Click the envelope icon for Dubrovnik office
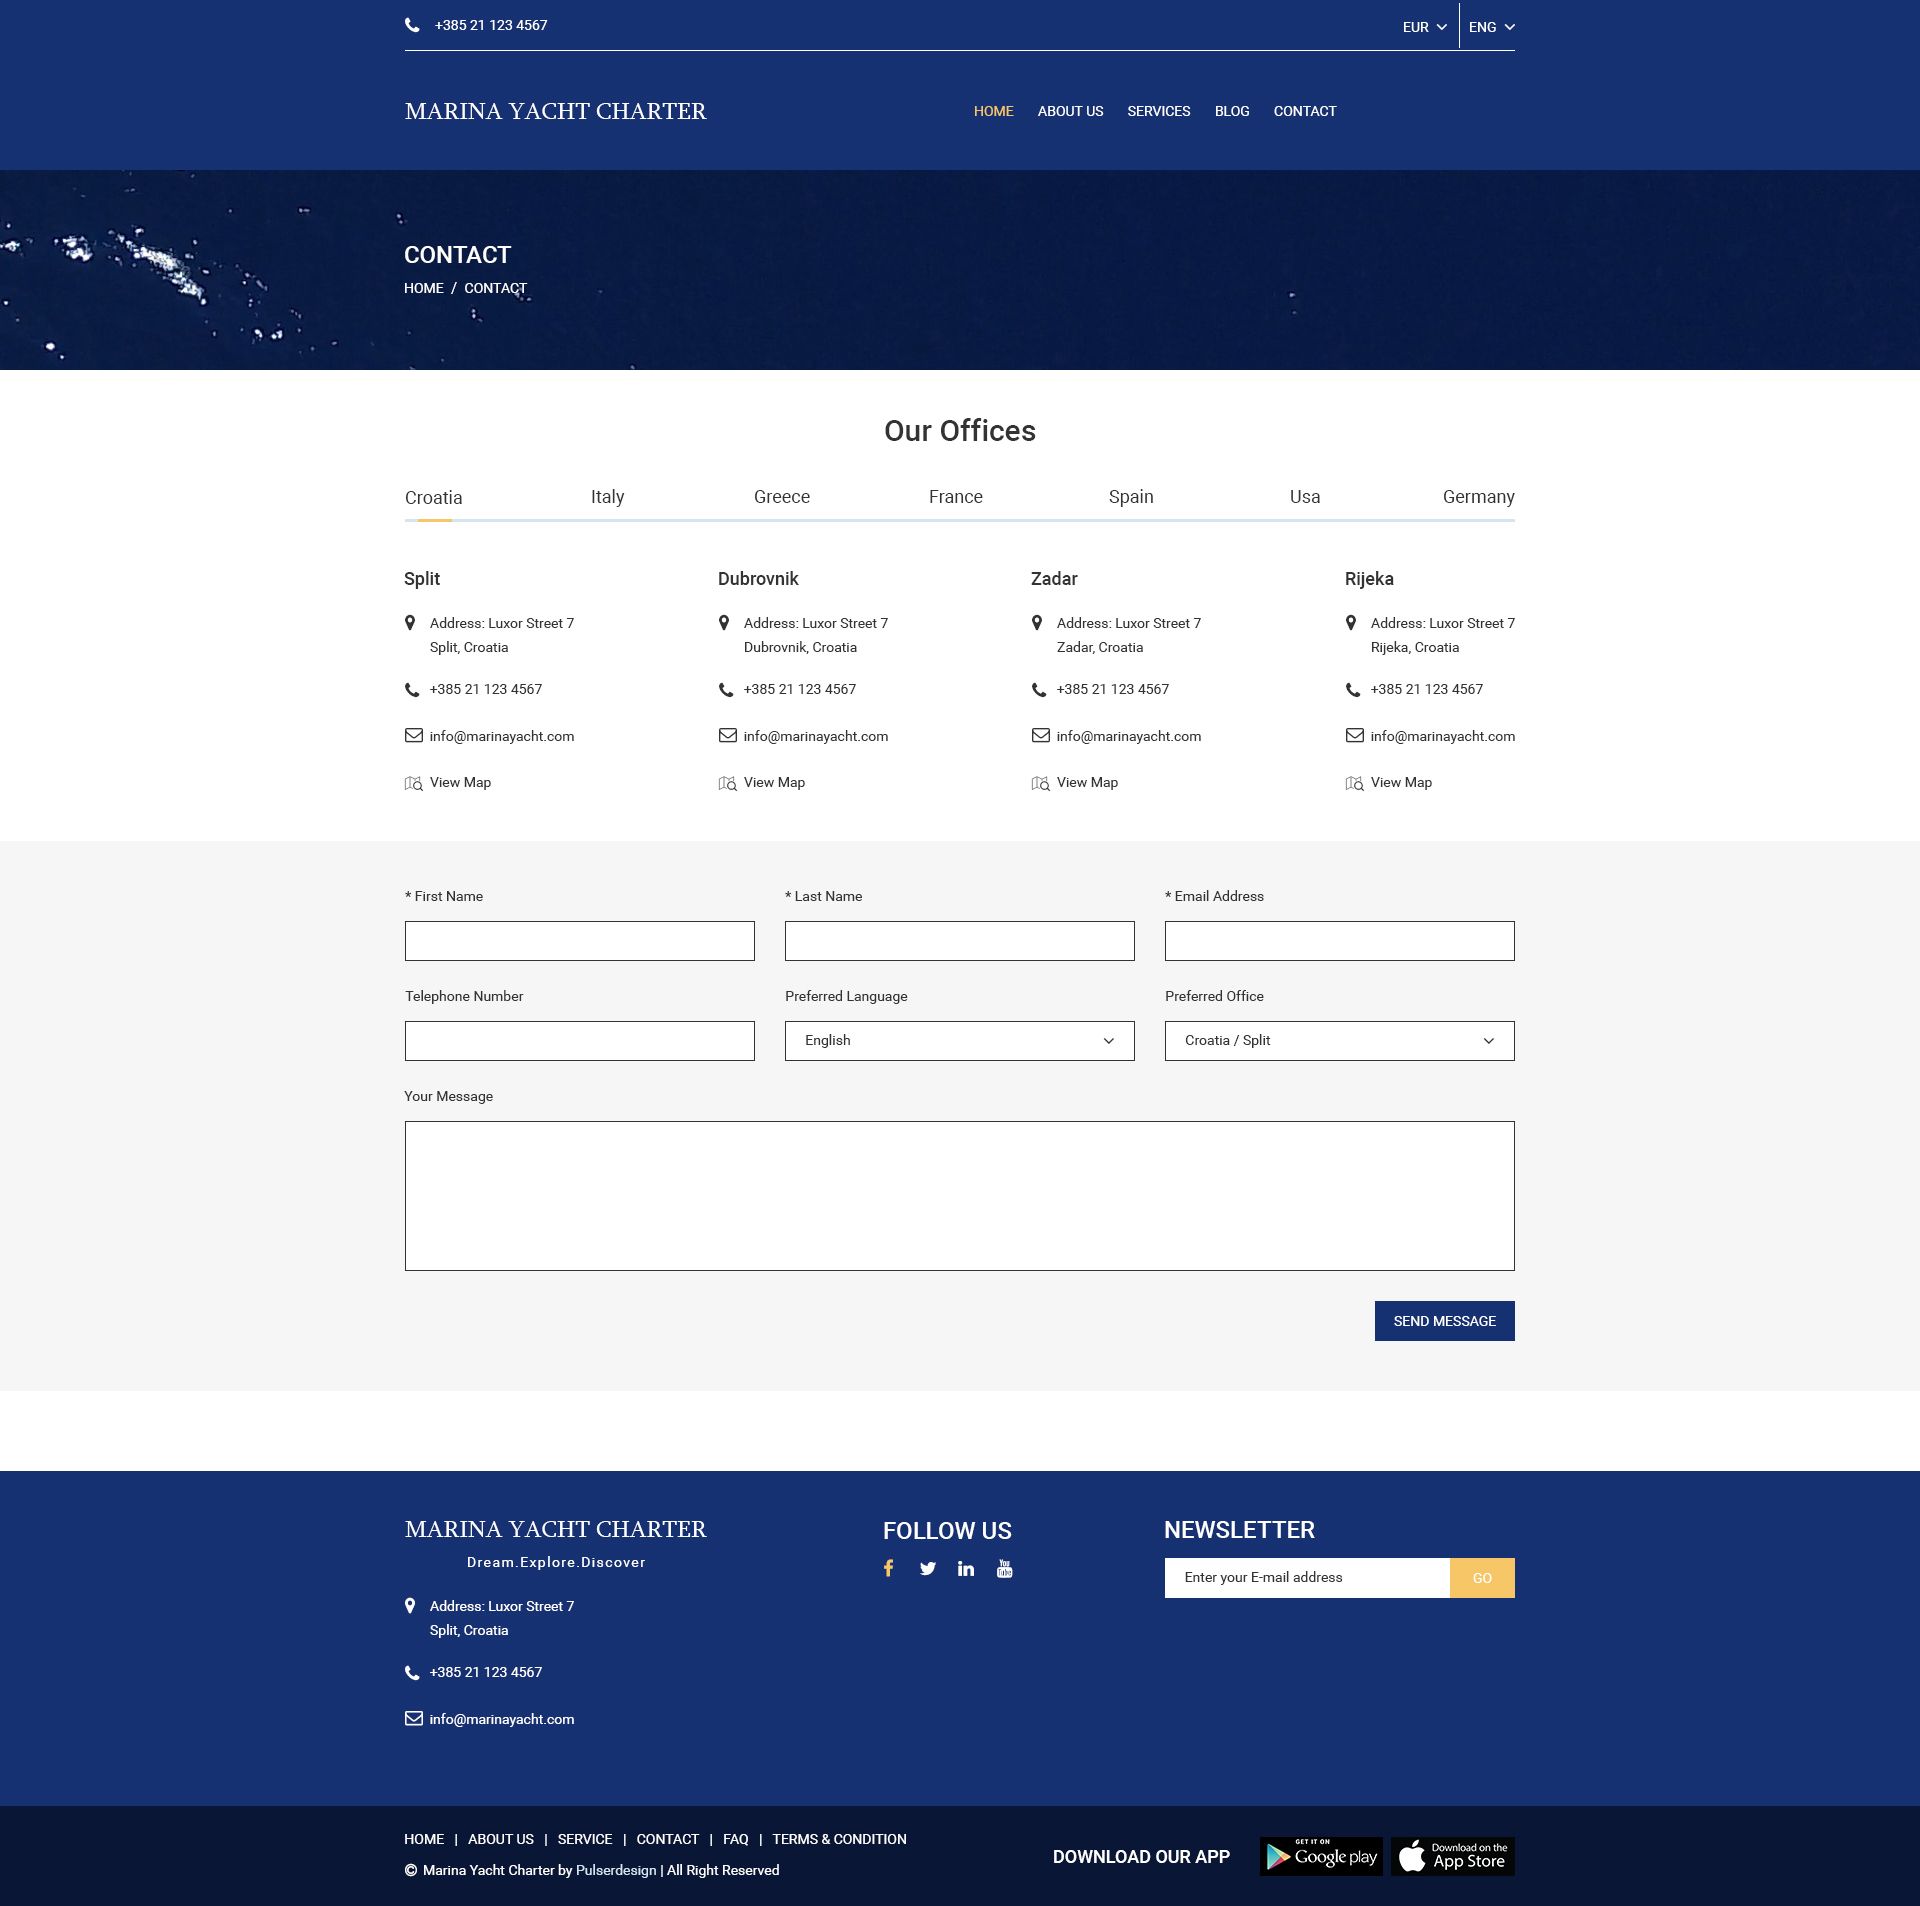This screenshot has height=1906, width=1920. [727, 736]
